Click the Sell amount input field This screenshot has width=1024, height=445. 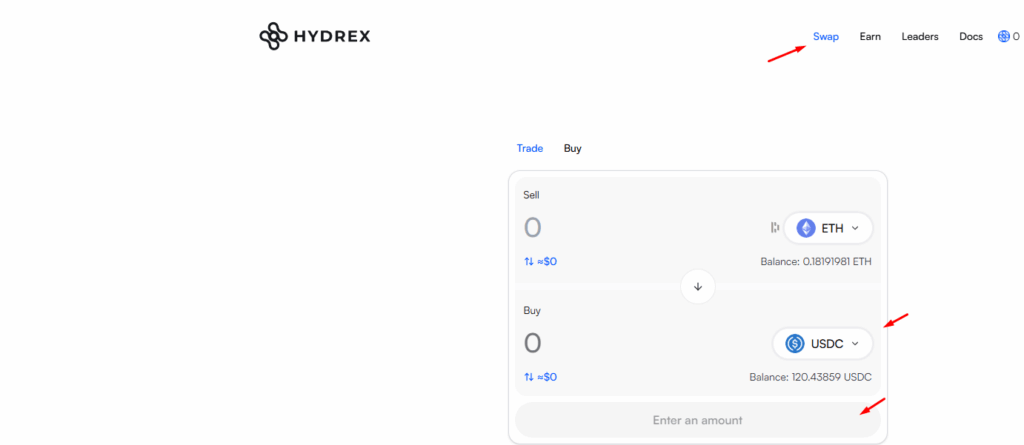tap(640, 228)
